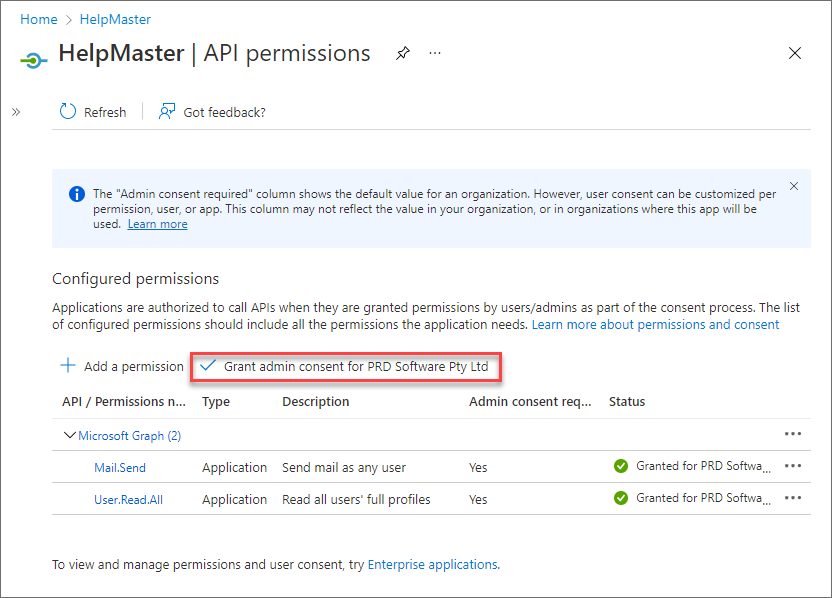Viewport: 832px width, 598px height.
Task: Click the Yes cell in the User.Read.All row
Action: pos(478,499)
